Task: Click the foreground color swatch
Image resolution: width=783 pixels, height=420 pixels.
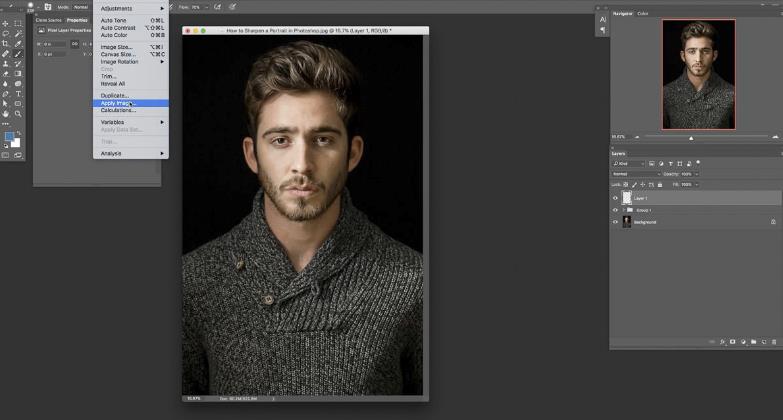Action: click(x=9, y=136)
